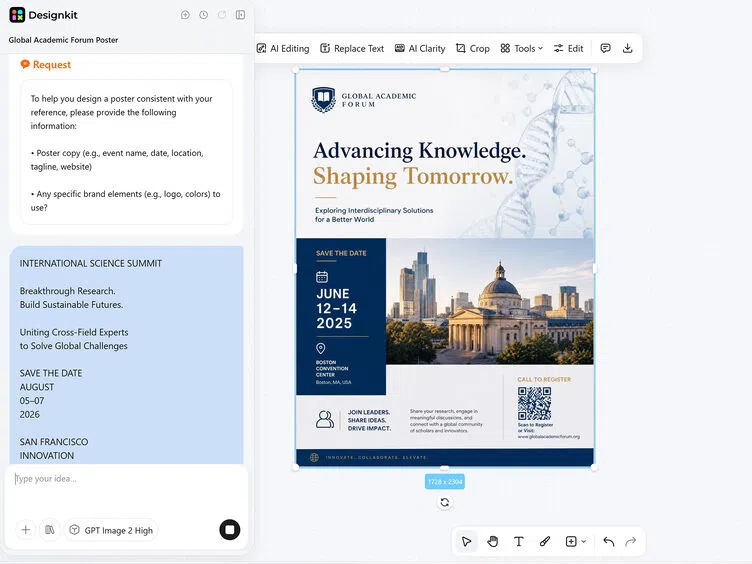Collapse the sidebar panel icon
The image size is (752, 564).
[x=240, y=15]
